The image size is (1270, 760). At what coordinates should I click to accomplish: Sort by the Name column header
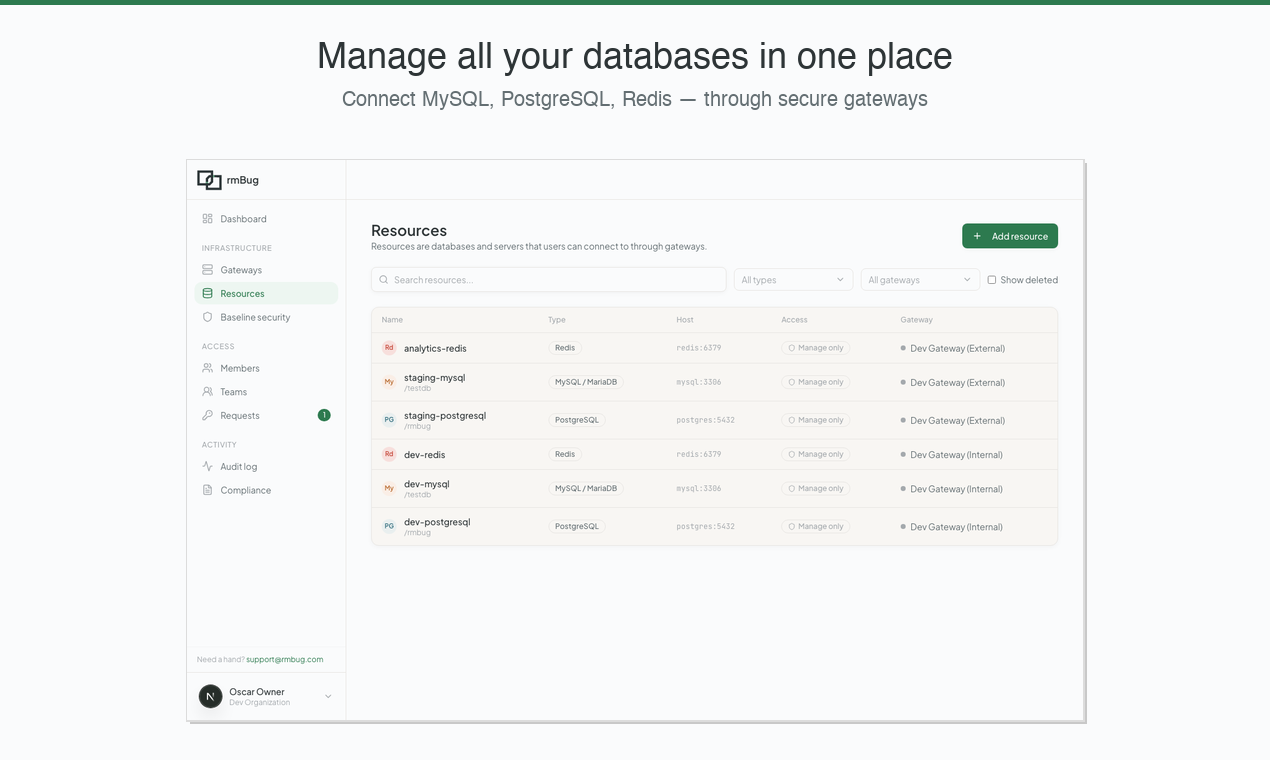392,320
